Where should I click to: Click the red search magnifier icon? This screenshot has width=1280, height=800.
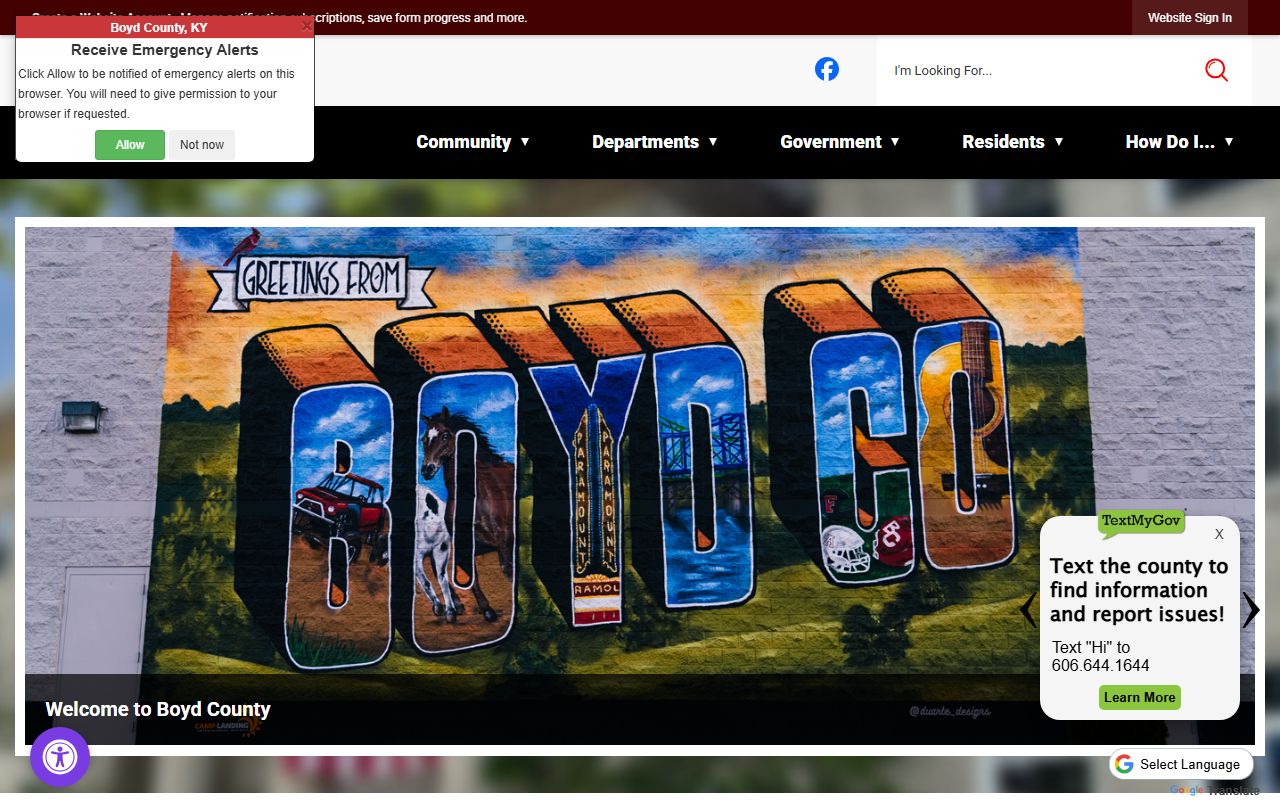coord(1215,70)
